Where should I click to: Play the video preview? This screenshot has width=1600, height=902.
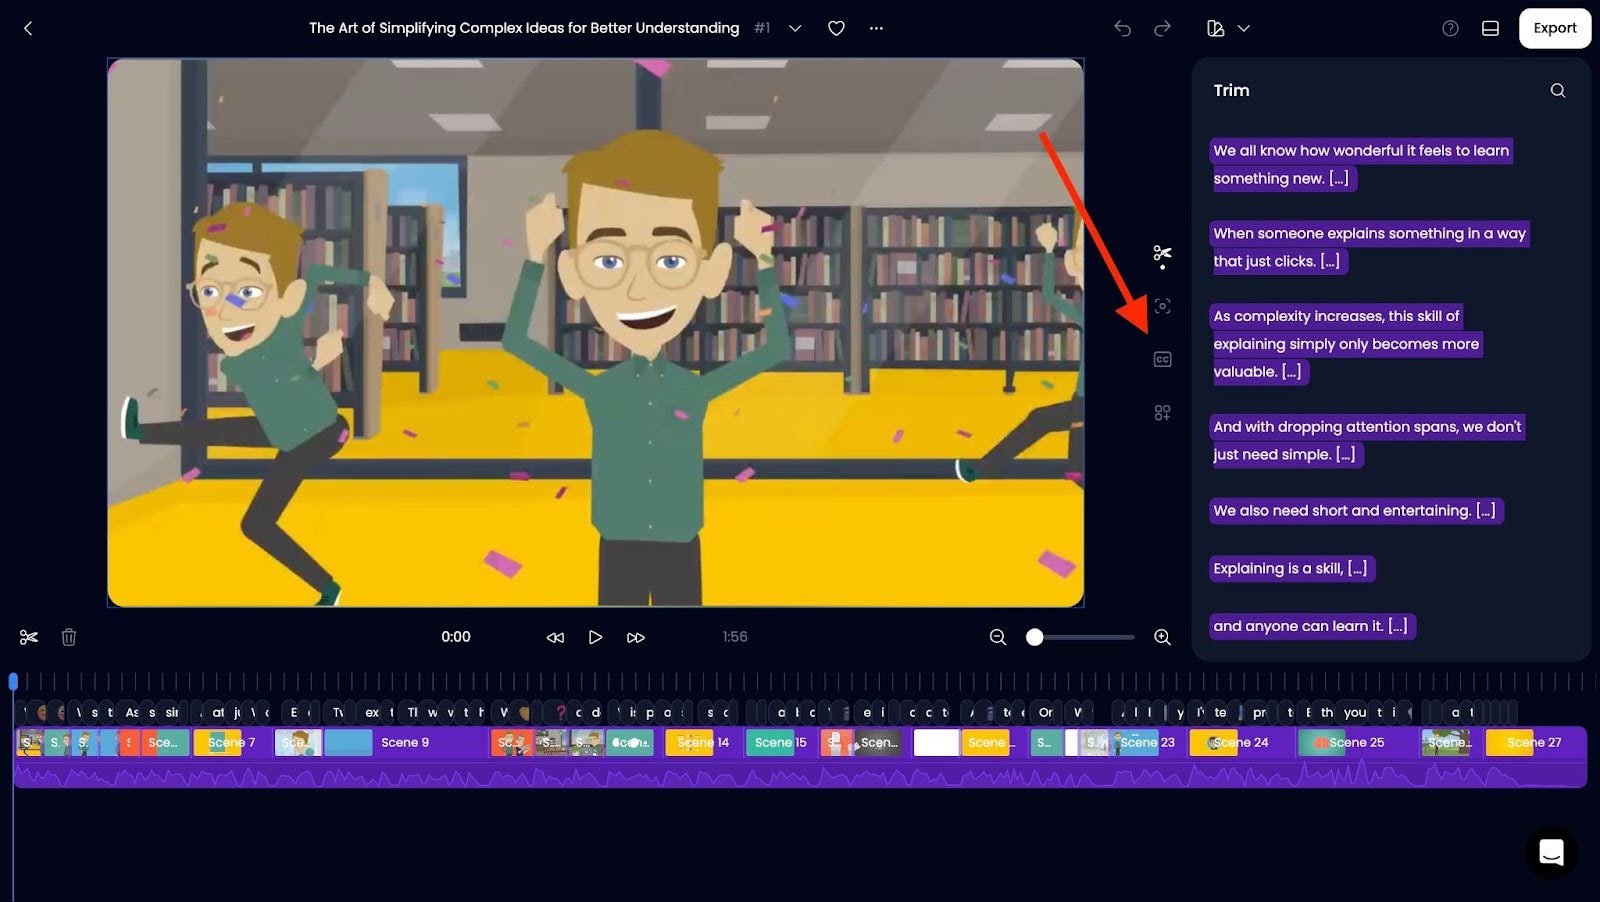[x=595, y=637]
